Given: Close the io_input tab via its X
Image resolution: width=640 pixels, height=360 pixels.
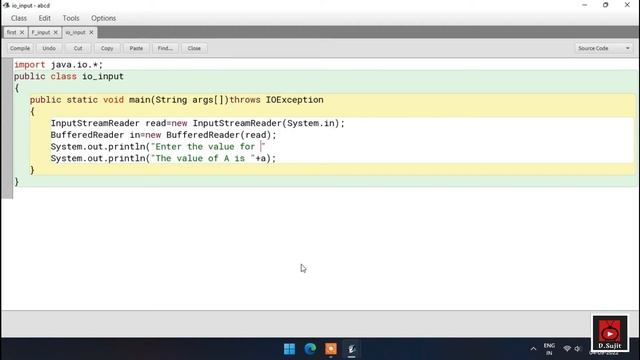Looking at the screenshot, I should (x=91, y=32).
